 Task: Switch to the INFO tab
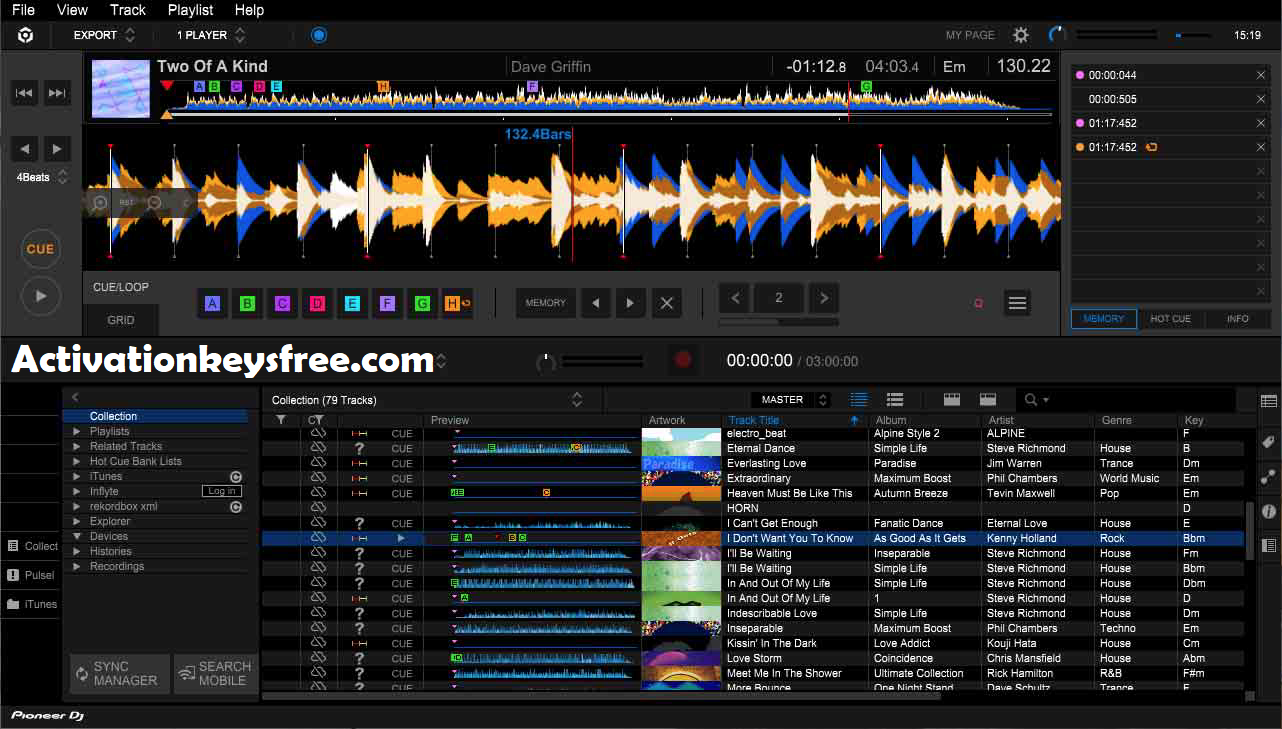[1238, 319]
